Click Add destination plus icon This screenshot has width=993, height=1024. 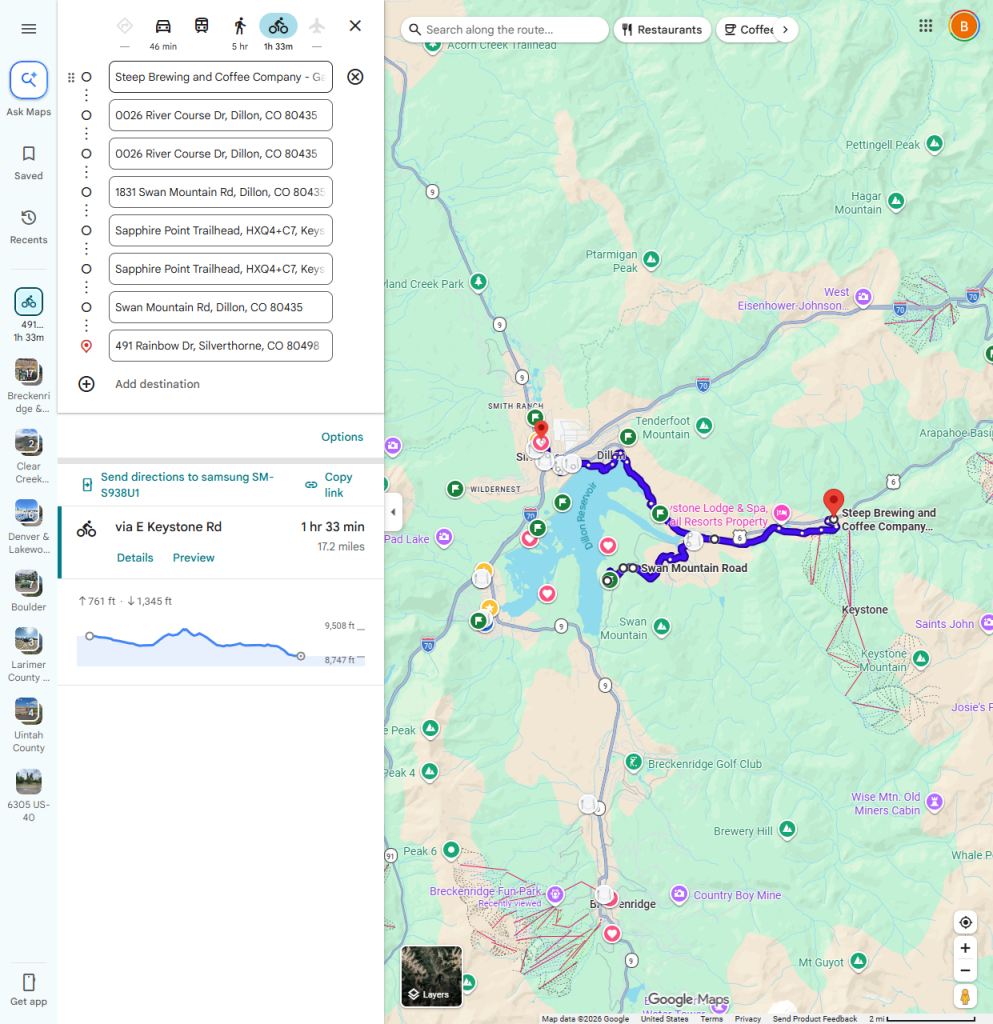[86, 384]
